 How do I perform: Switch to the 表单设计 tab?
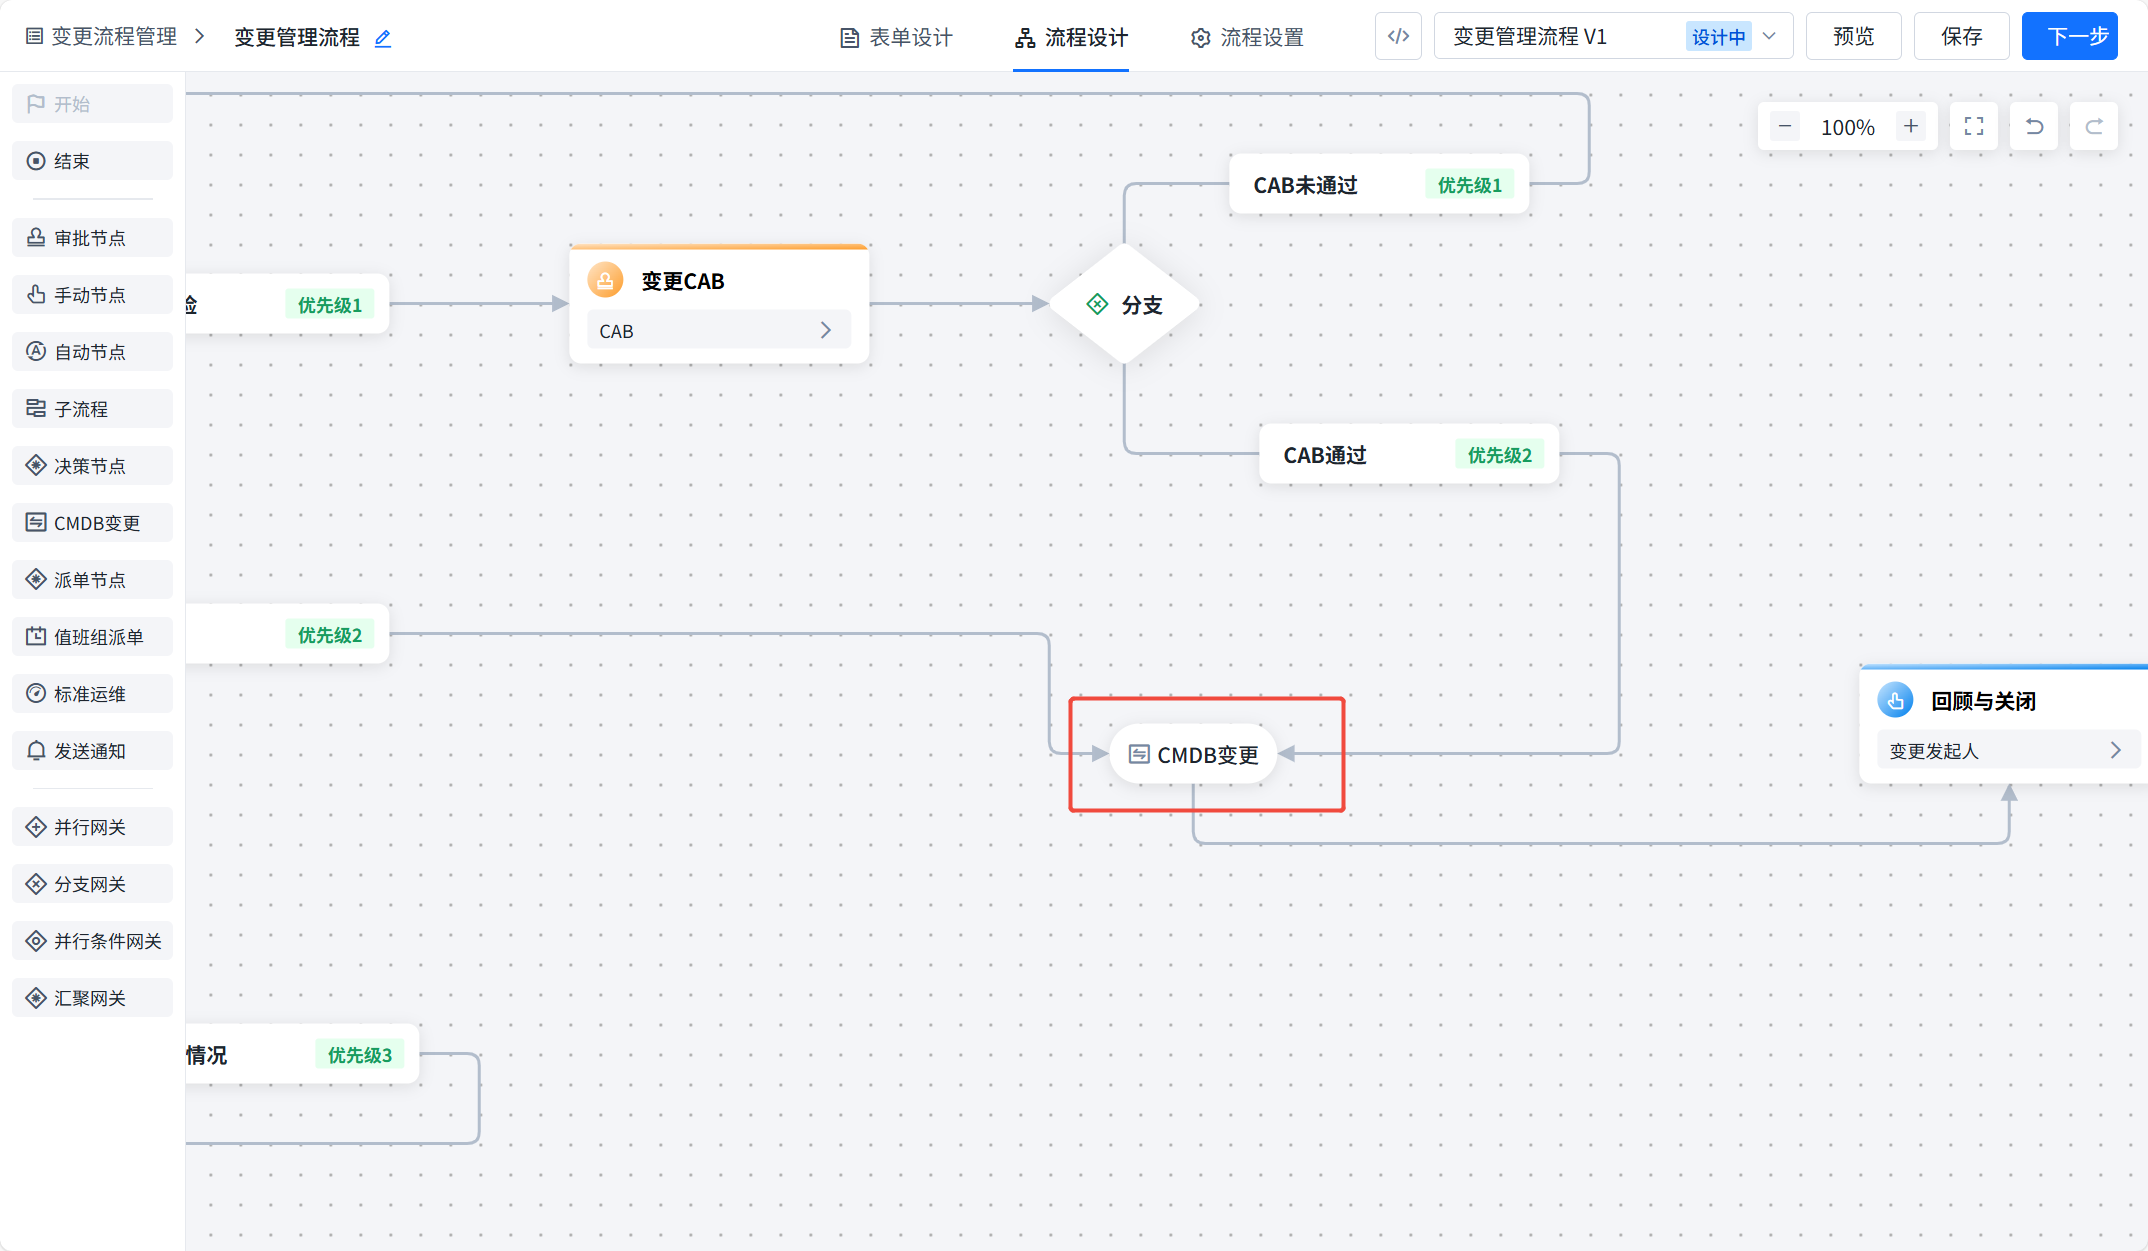click(x=896, y=38)
